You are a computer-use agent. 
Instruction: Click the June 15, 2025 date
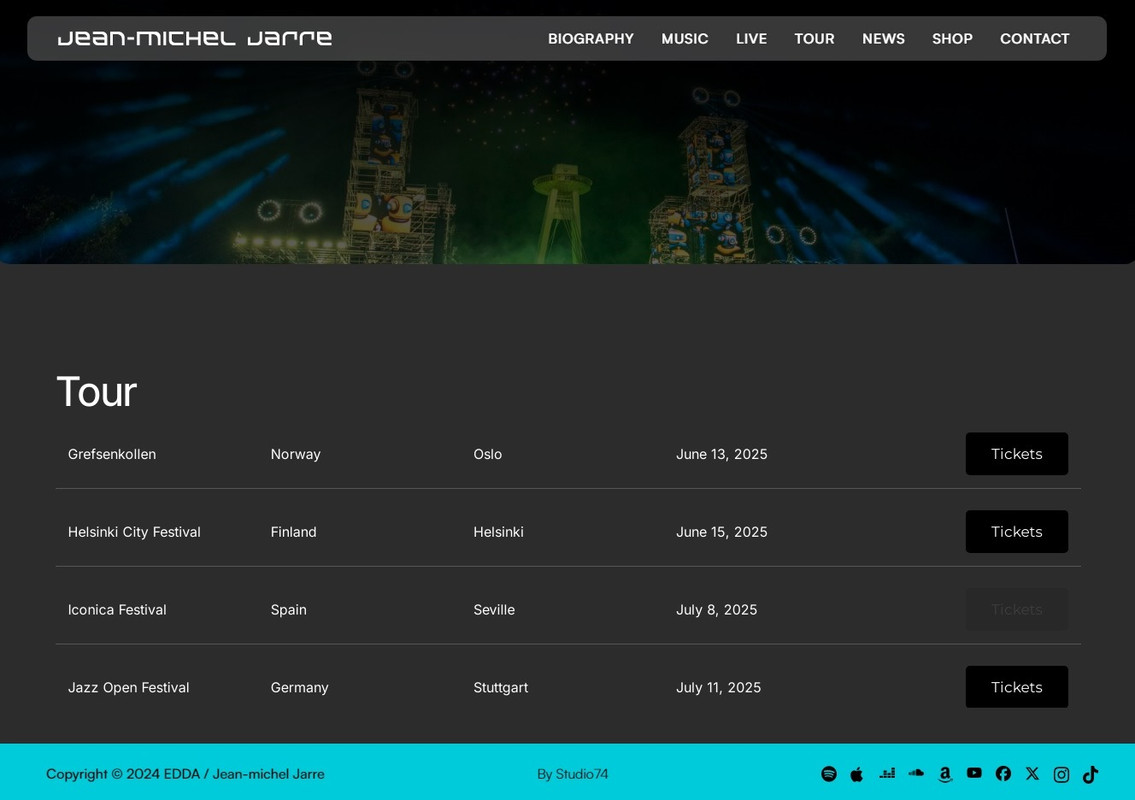coord(722,531)
